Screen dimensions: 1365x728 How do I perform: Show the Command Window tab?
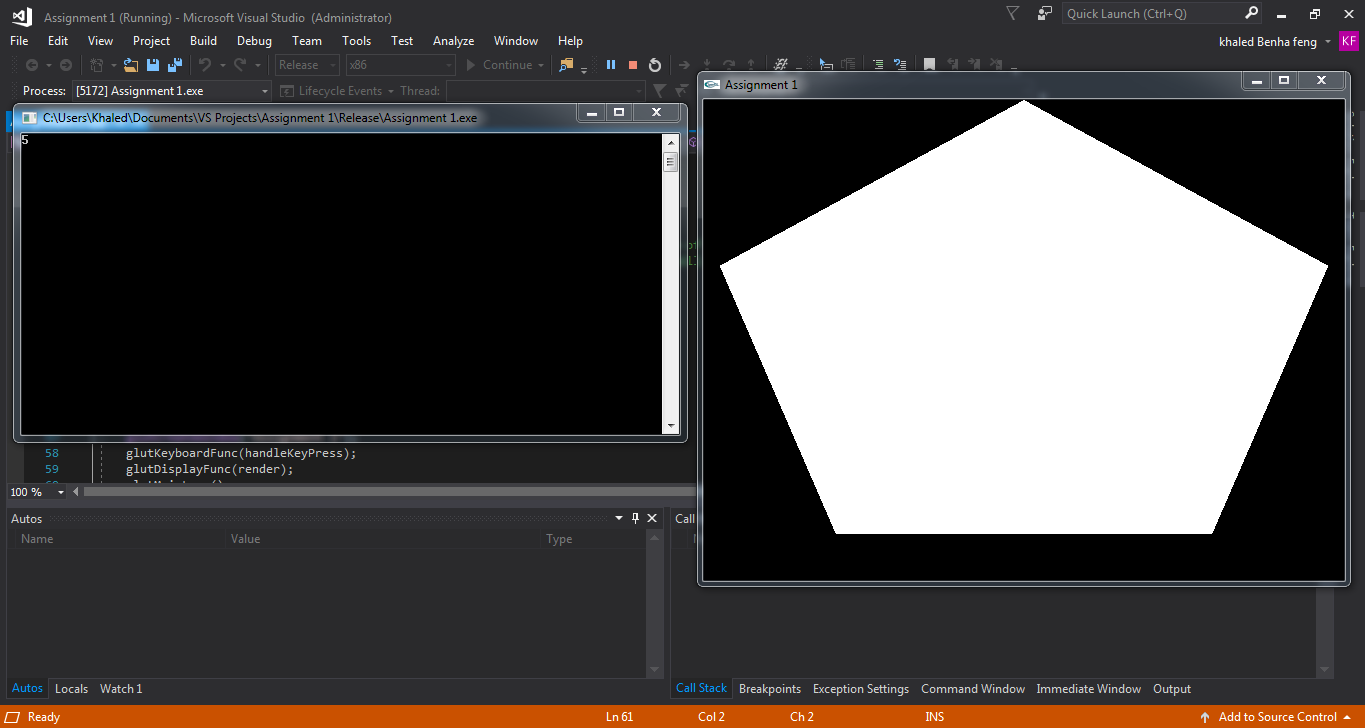tap(973, 689)
